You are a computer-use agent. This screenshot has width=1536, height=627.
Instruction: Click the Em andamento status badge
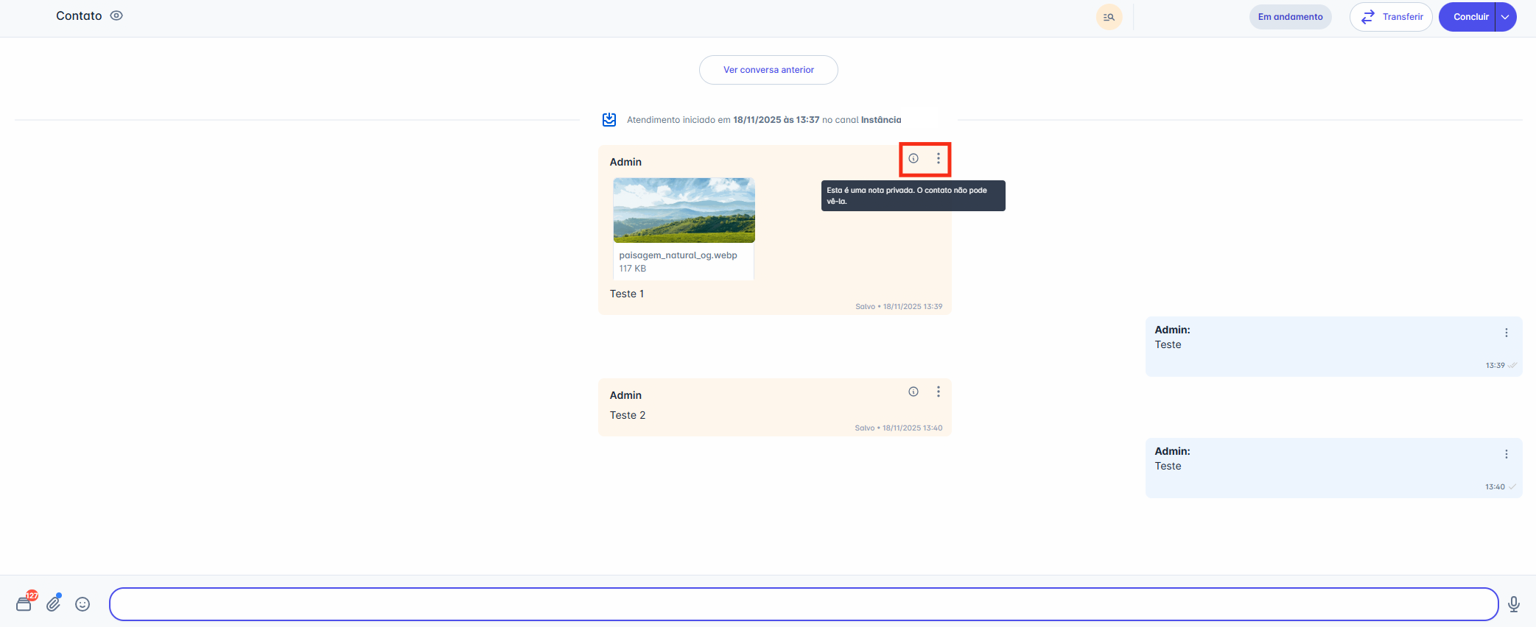tap(1290, 17)
